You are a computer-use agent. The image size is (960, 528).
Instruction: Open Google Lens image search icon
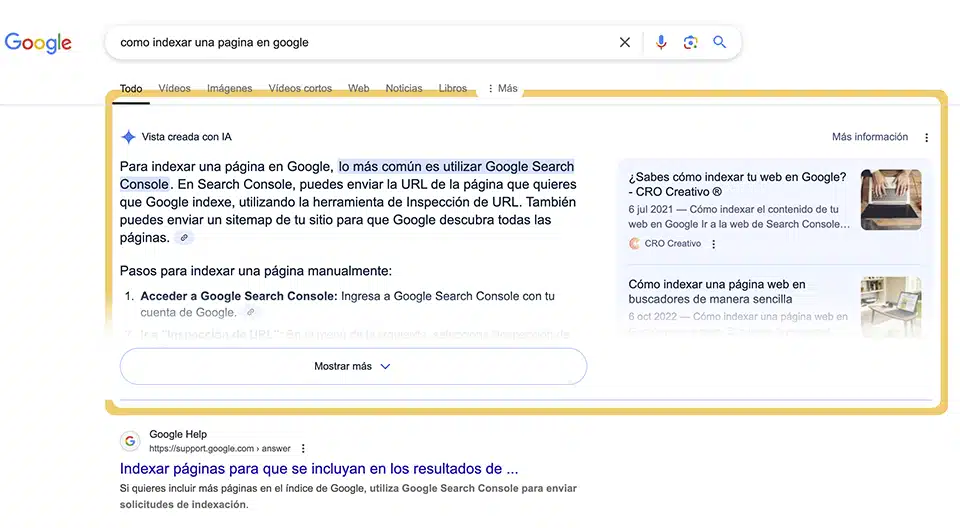pyautogui.click(x=691, y=42)
